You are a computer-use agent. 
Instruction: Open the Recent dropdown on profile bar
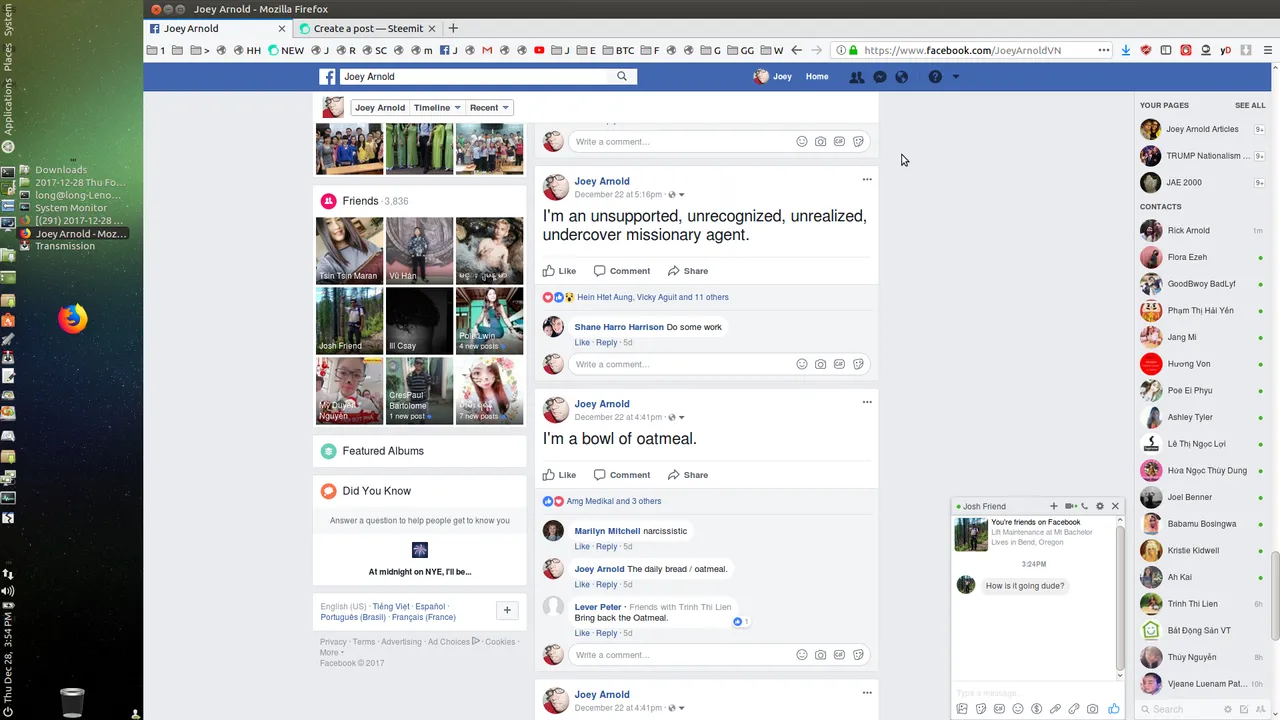point(489,108)
